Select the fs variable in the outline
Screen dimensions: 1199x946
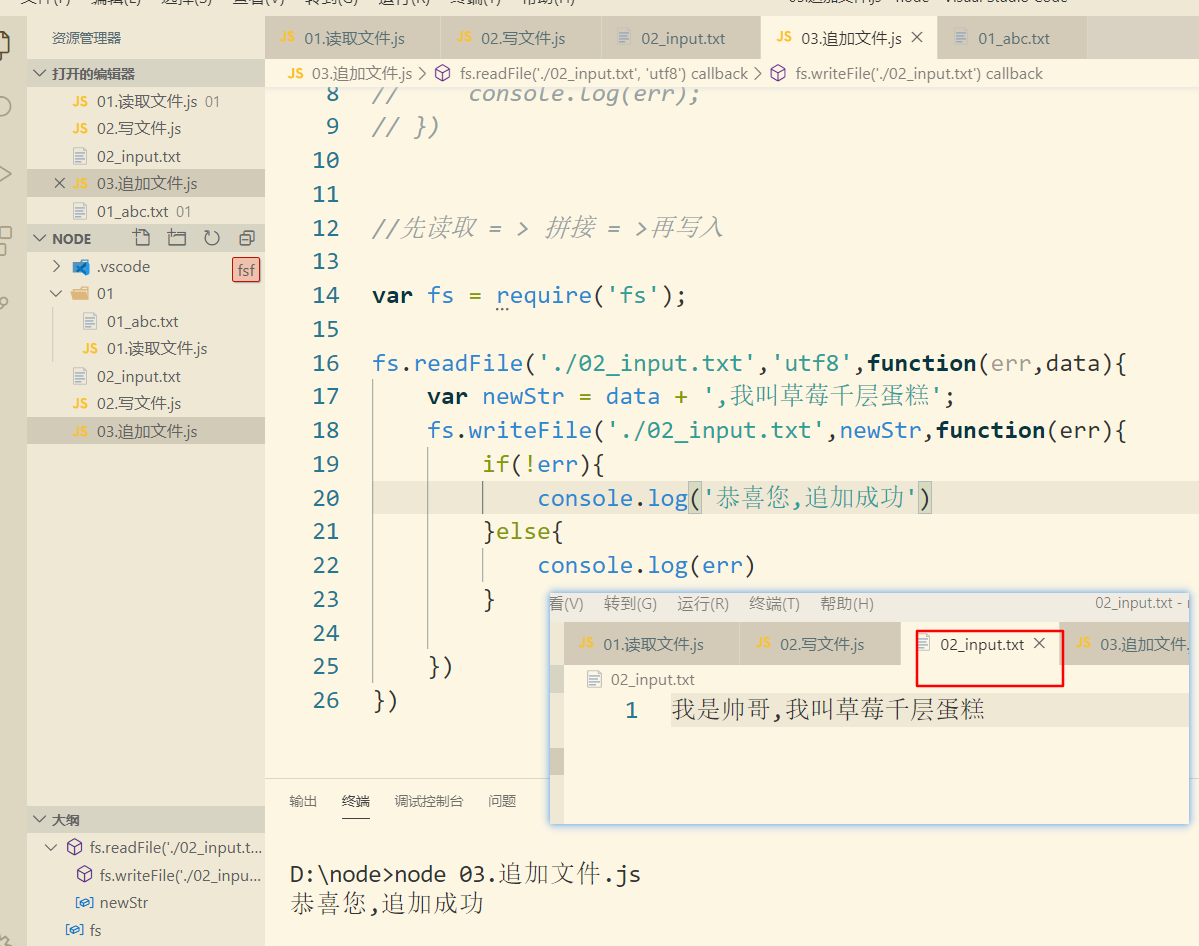[x=145, y=930]
